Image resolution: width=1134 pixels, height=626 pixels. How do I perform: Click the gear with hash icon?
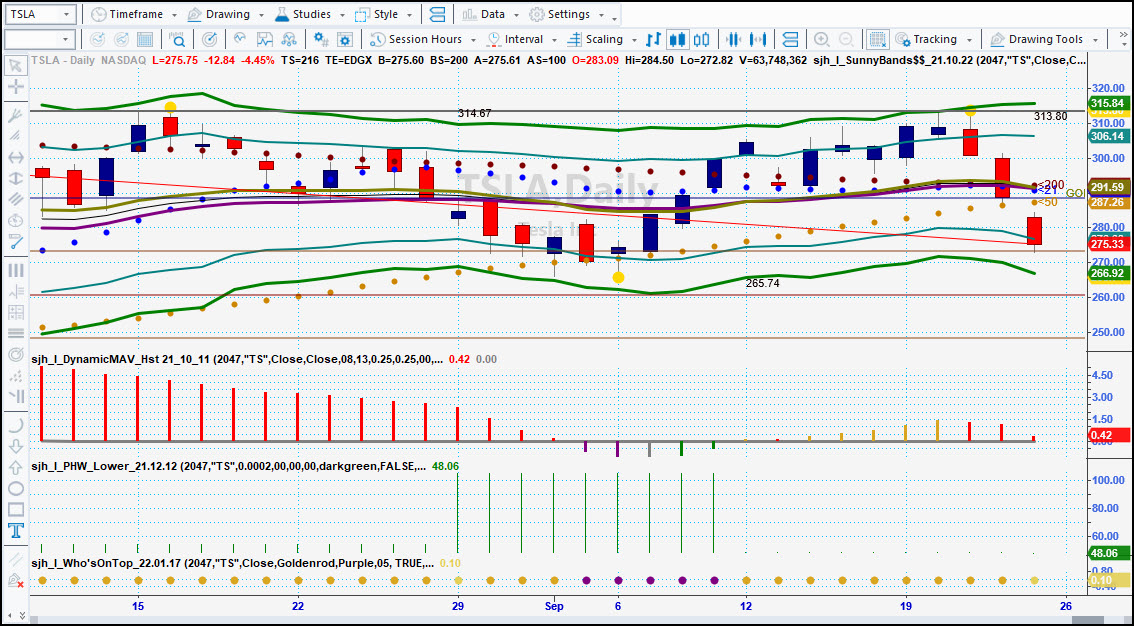tap(320, 39)
